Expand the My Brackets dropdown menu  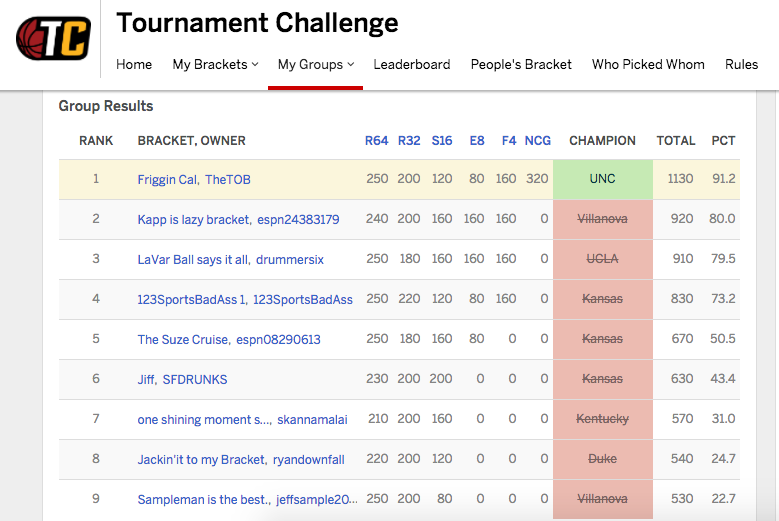tap(215, 64)
